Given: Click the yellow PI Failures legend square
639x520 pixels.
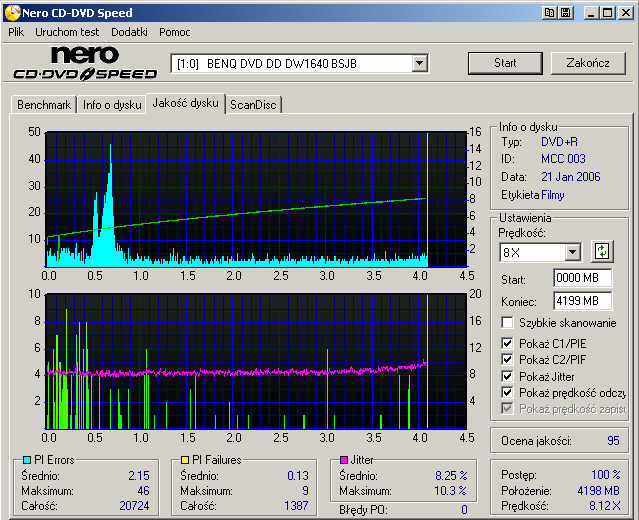Looking at the screenshot, I should 185,460.
